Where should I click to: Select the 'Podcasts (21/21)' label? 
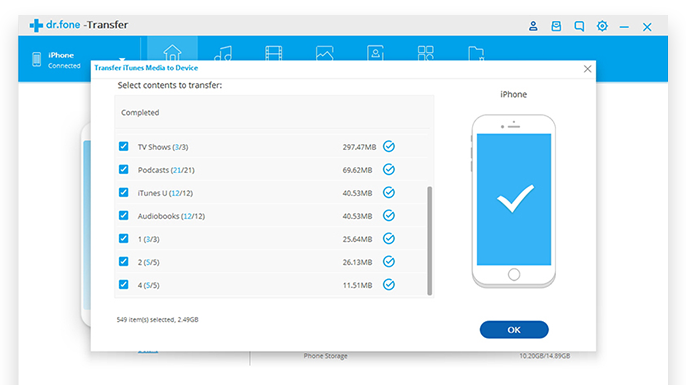pos(166,170)
